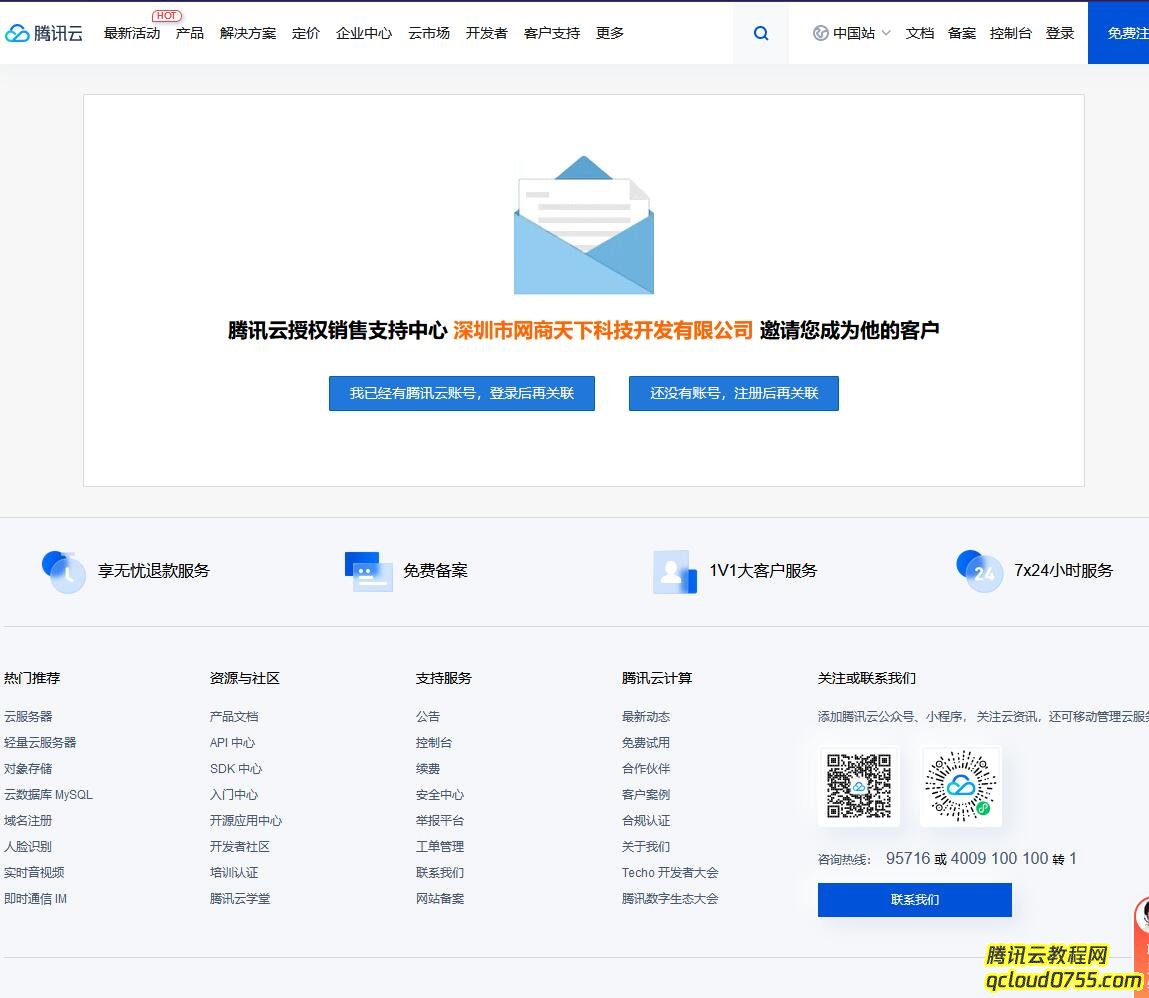Click the 享无忧退款服务 clock icon
This screenshot has width=1149, height=998.
(64, 572)
